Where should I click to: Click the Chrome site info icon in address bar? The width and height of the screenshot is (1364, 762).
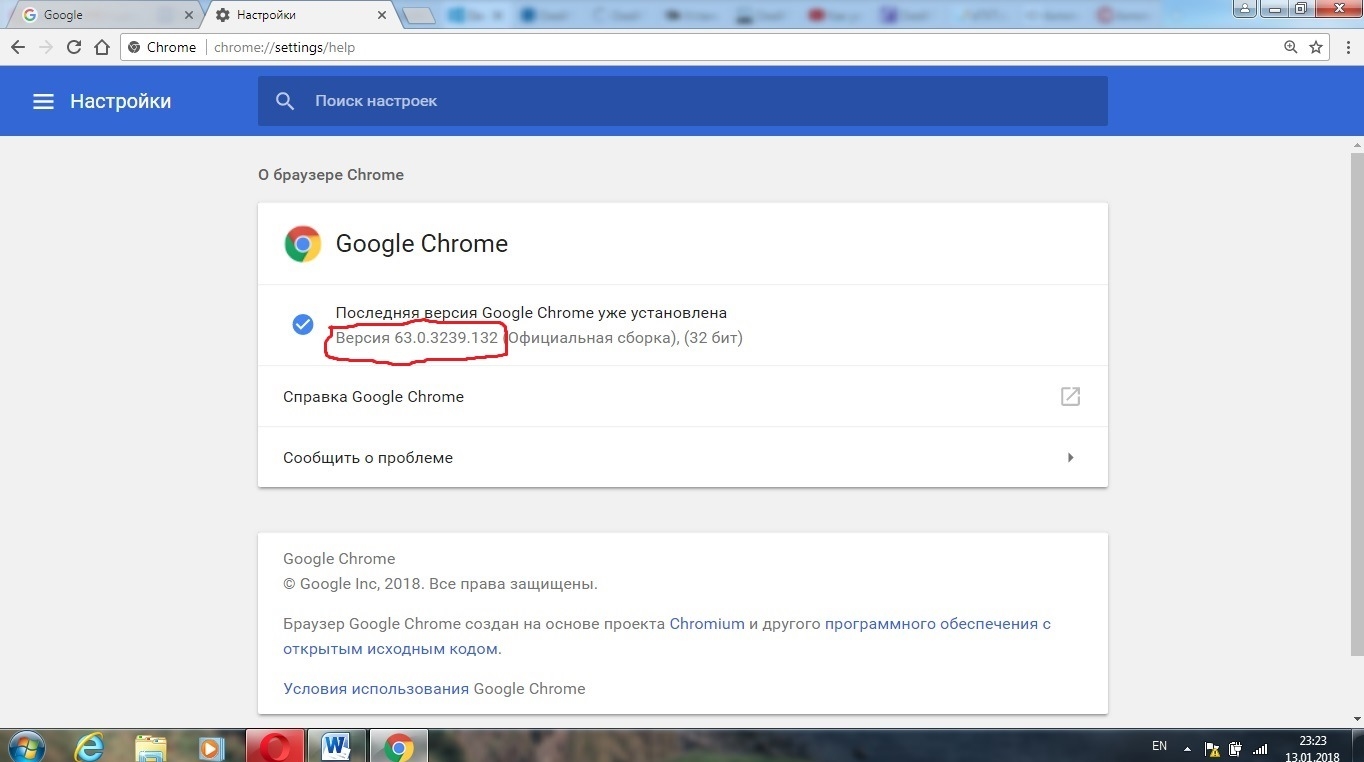click(134, 47)
